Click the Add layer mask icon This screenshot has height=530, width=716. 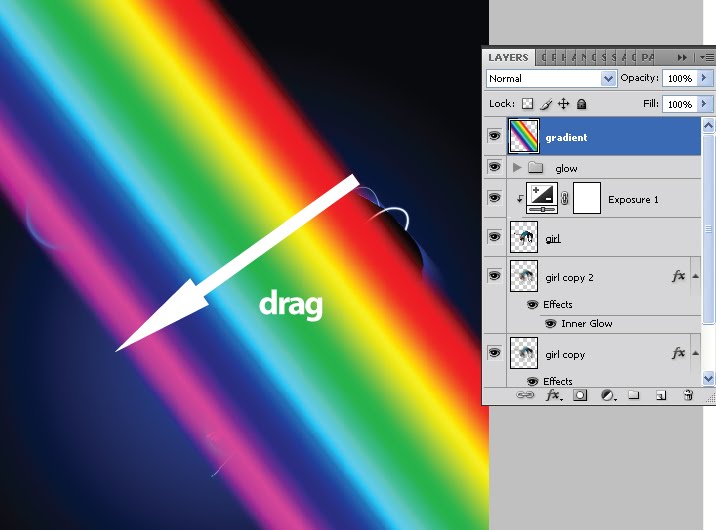click(580, 395)
